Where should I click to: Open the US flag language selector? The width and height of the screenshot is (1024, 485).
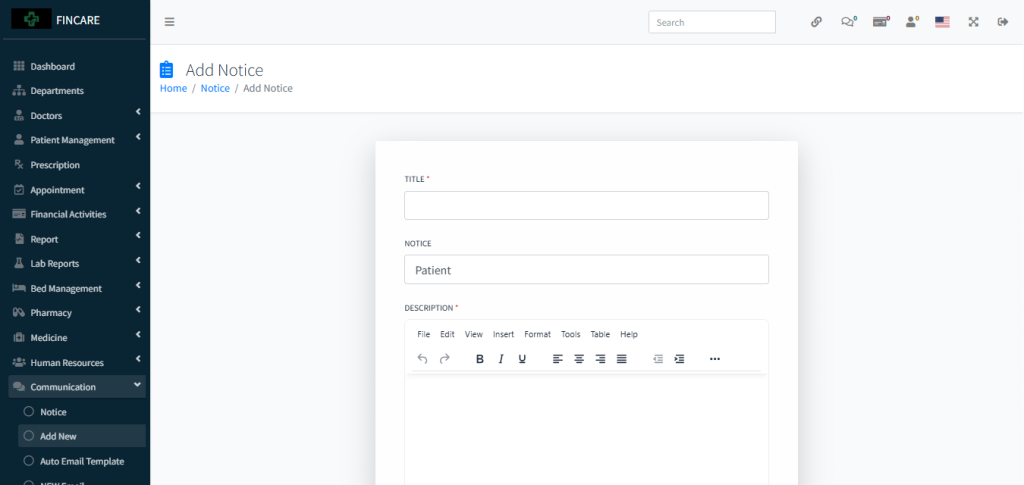click(942, 22)
